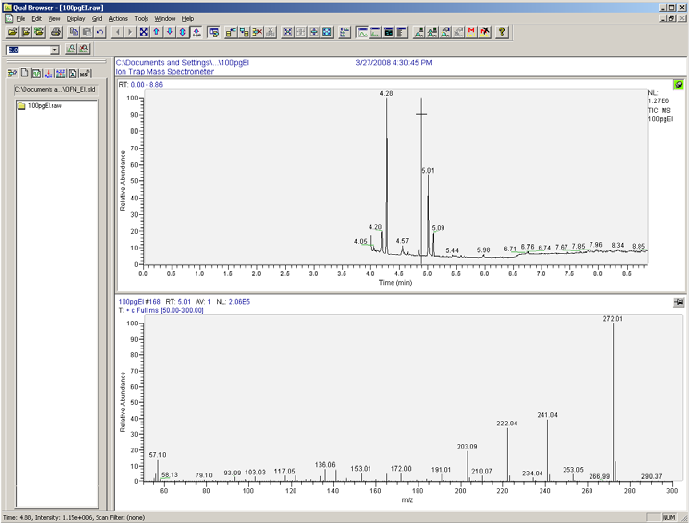This screenshot has width=689, height=523.
Task: Toggle the green pin on the chromatogram cell
Action: (678, 84)
